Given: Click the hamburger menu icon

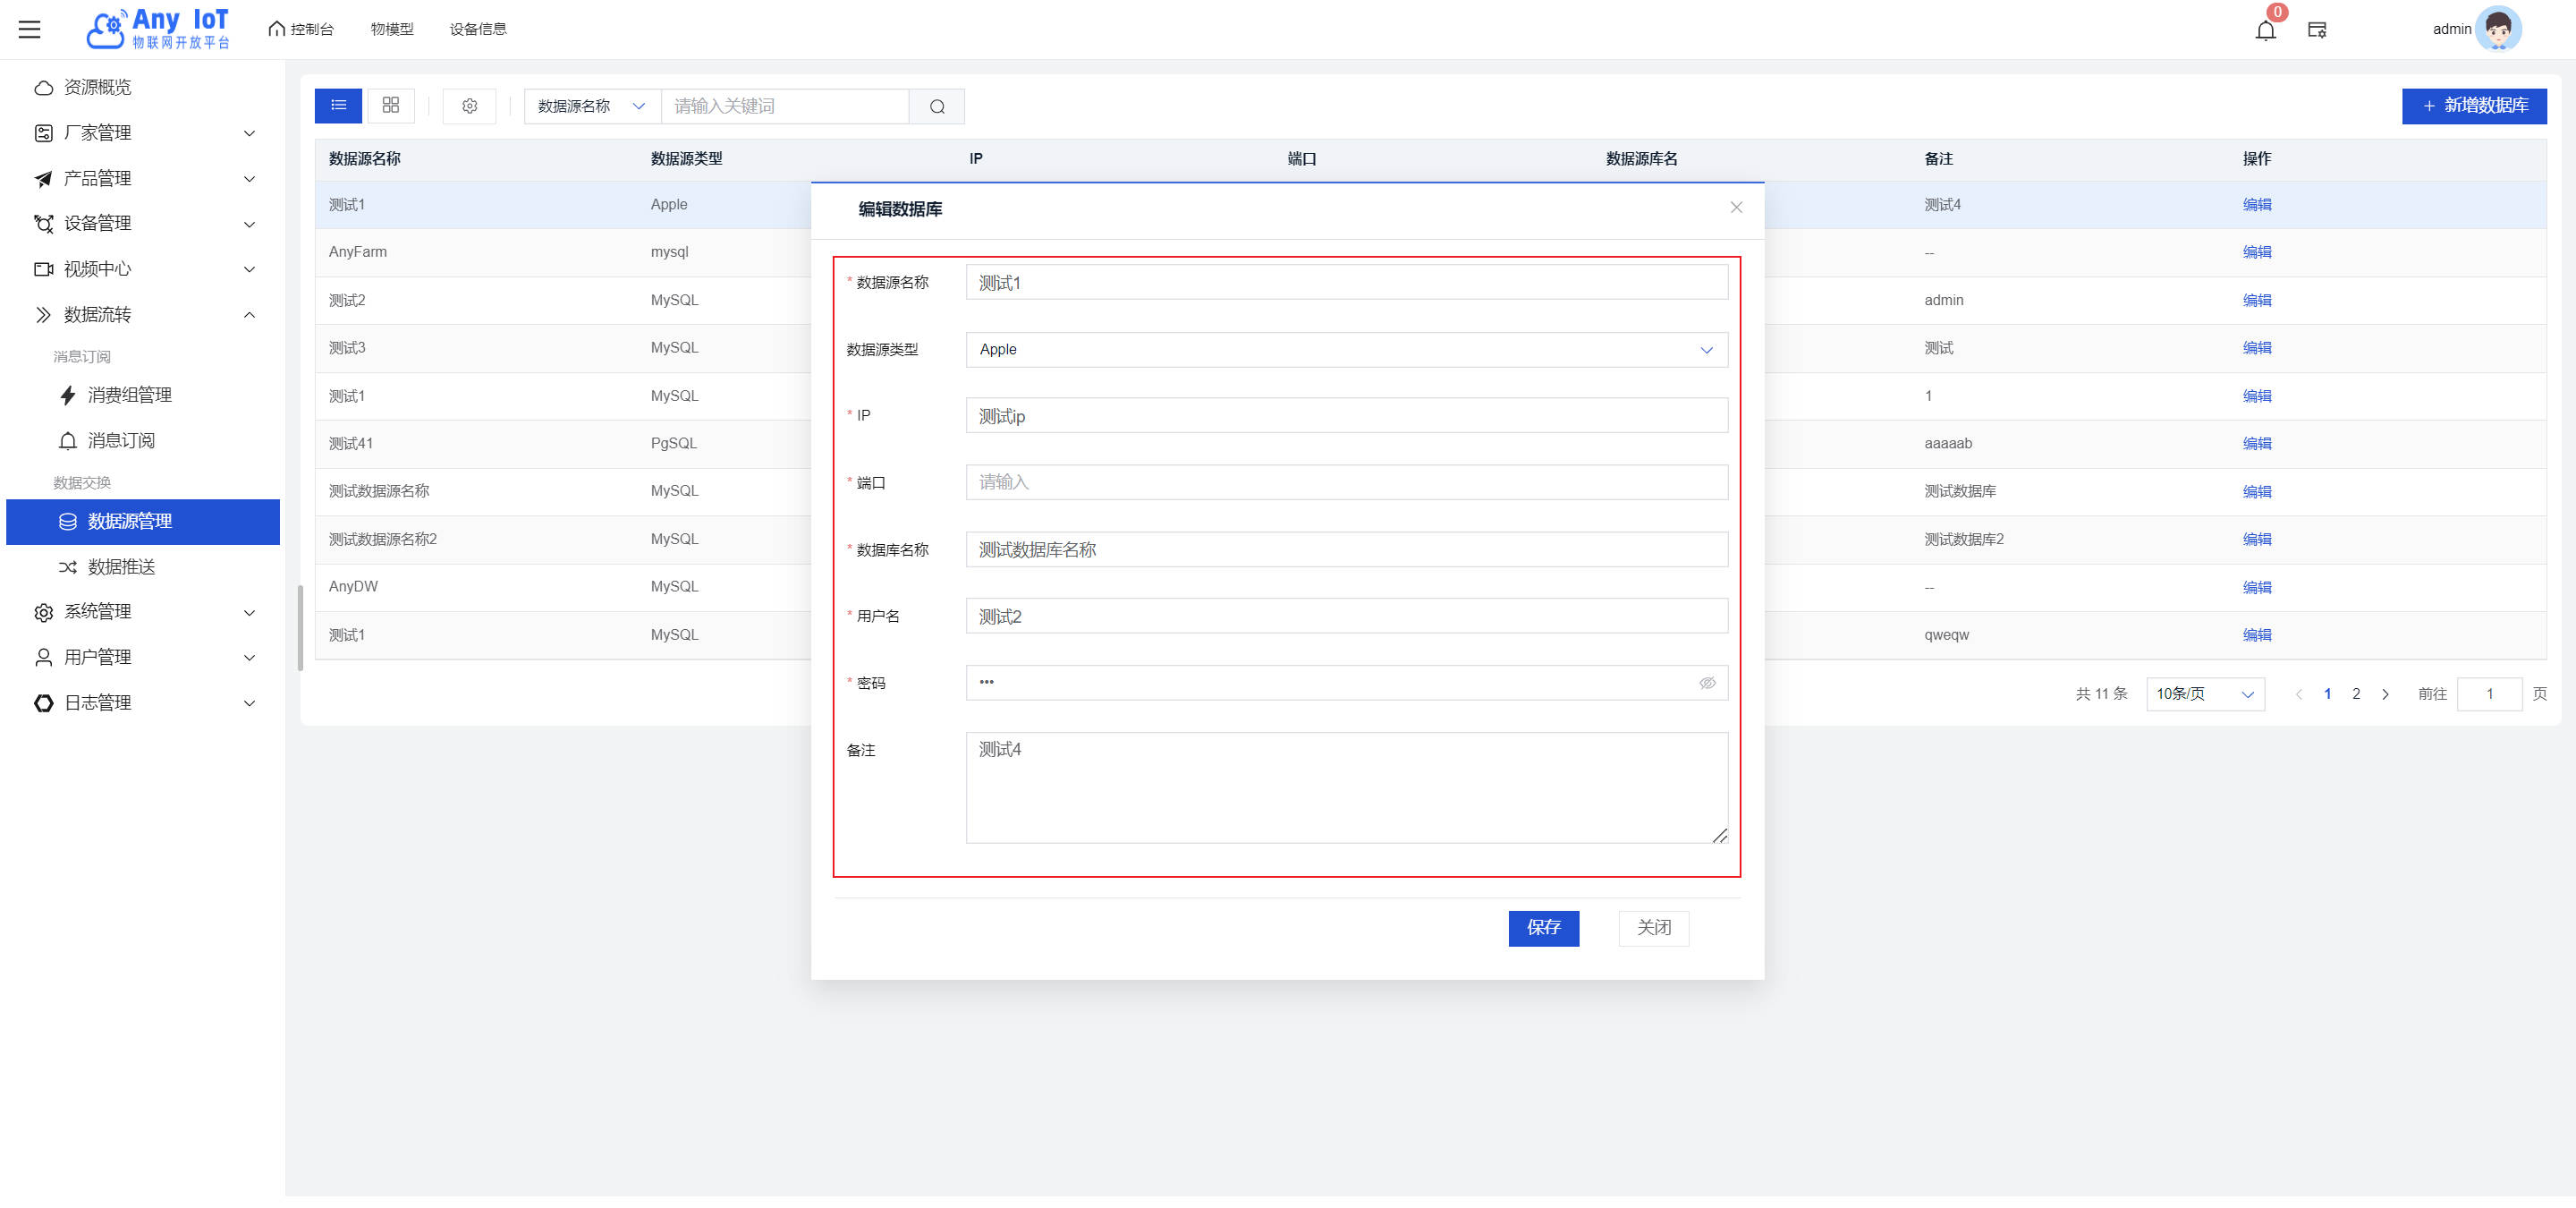Looking at the screenshot, I should [x=30, y=29].
